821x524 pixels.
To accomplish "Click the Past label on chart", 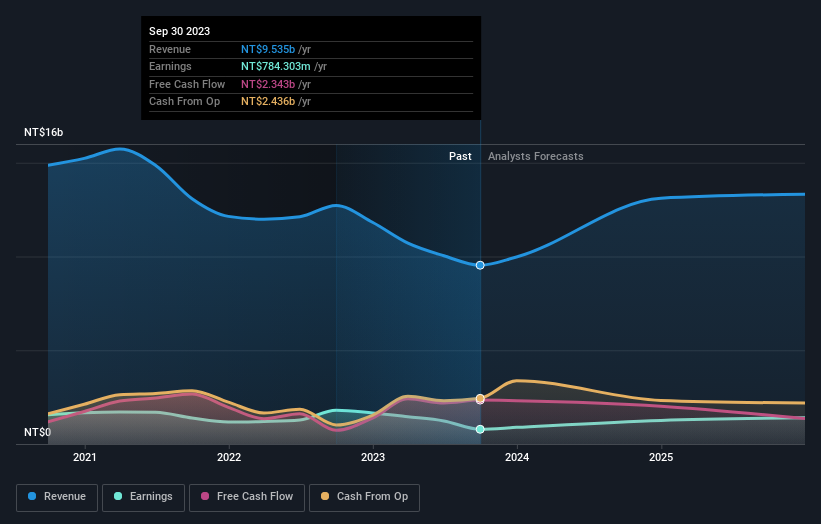I will [460, 157].
